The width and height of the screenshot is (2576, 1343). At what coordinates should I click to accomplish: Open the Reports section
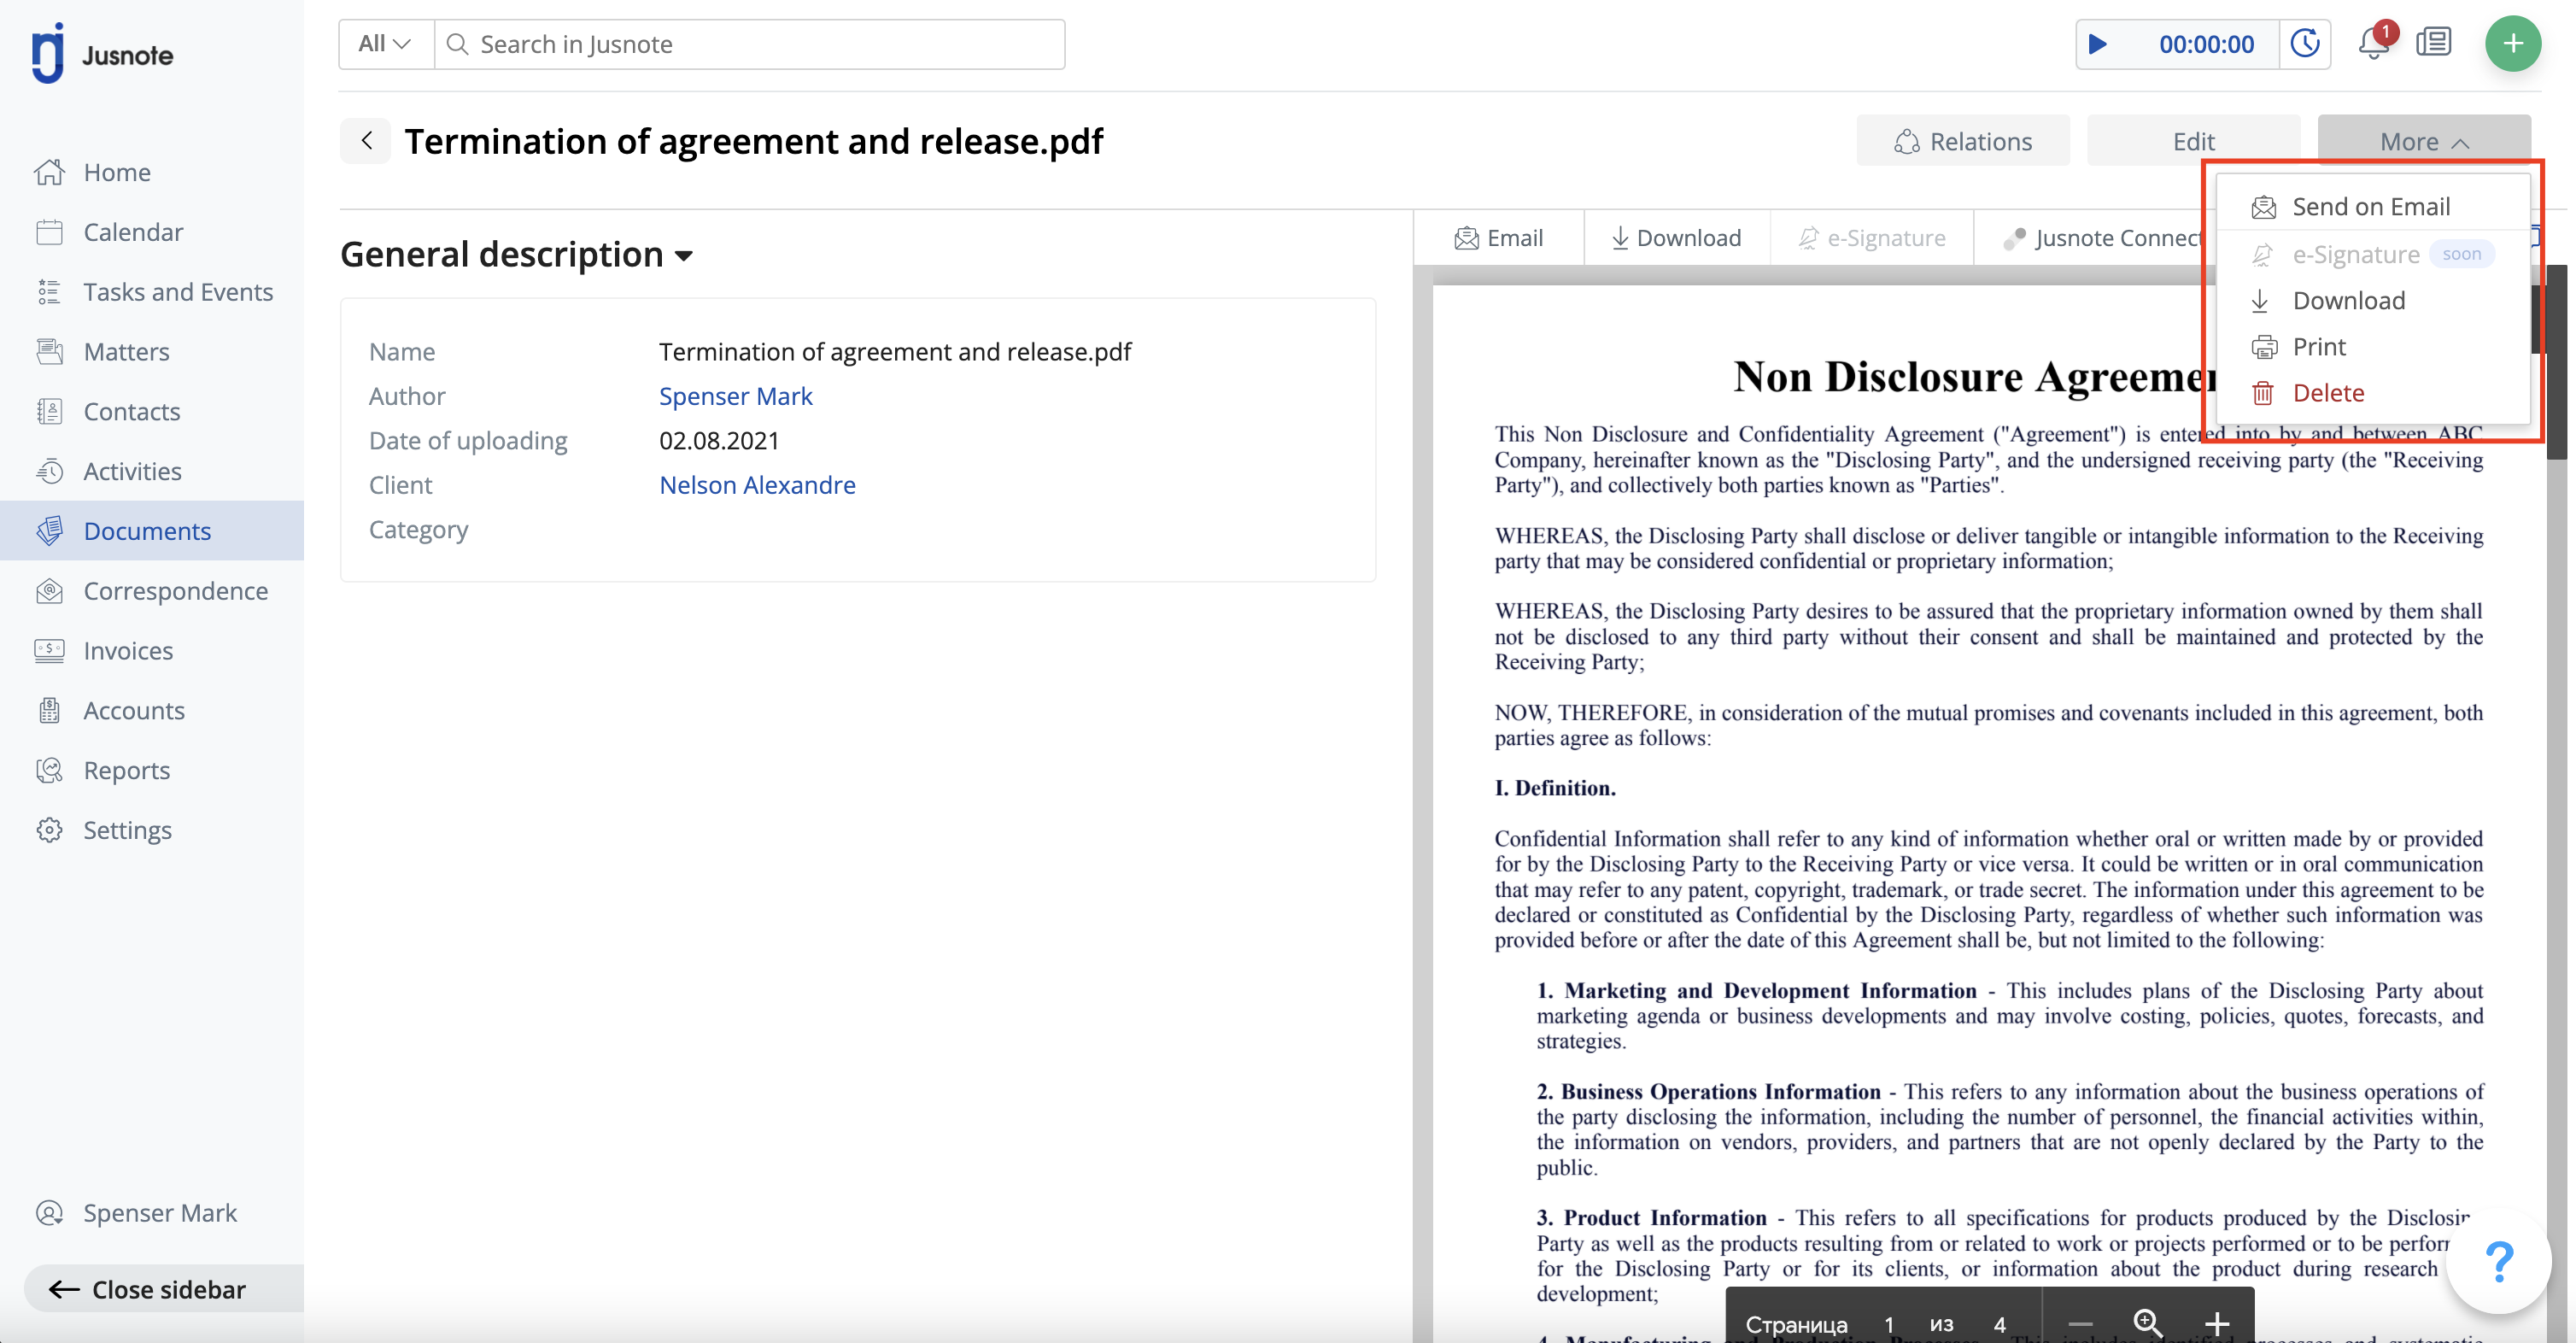[x=126, y=770]
